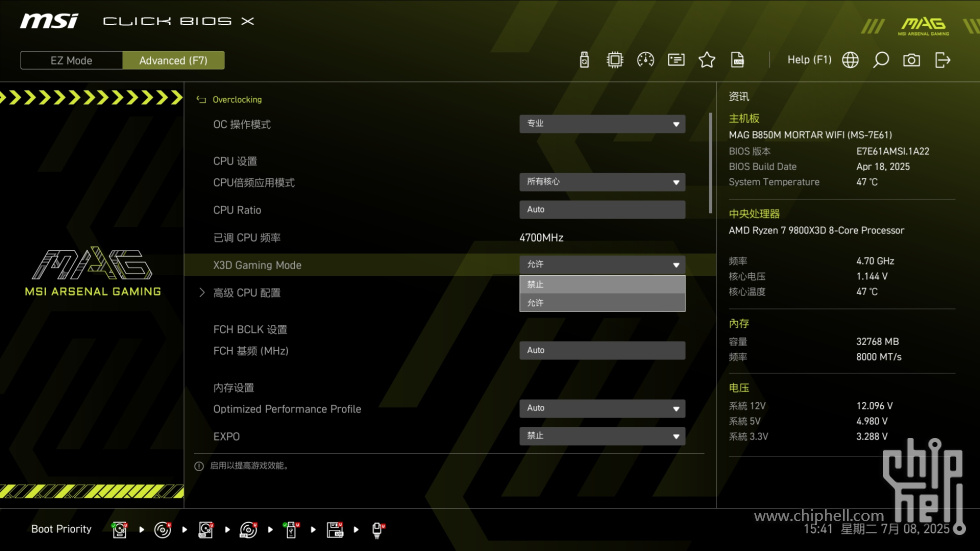Click the 核心电压 1.144 V value
The height and width of the screenshot is (551, 980).
[872, 276]
